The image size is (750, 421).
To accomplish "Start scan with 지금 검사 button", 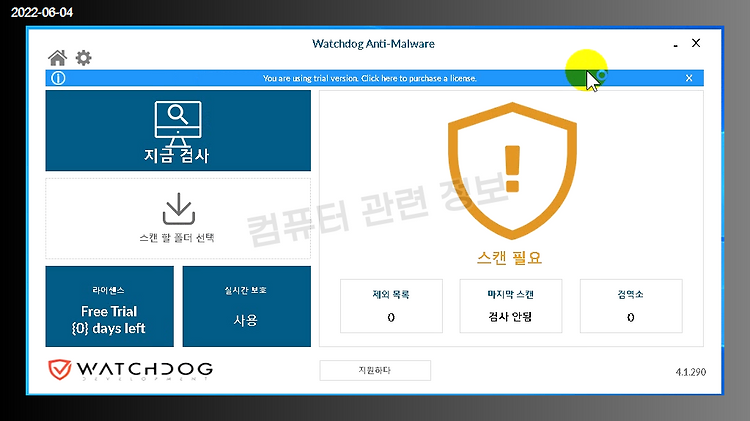I will pyautogui.click(x=178, y=131).
